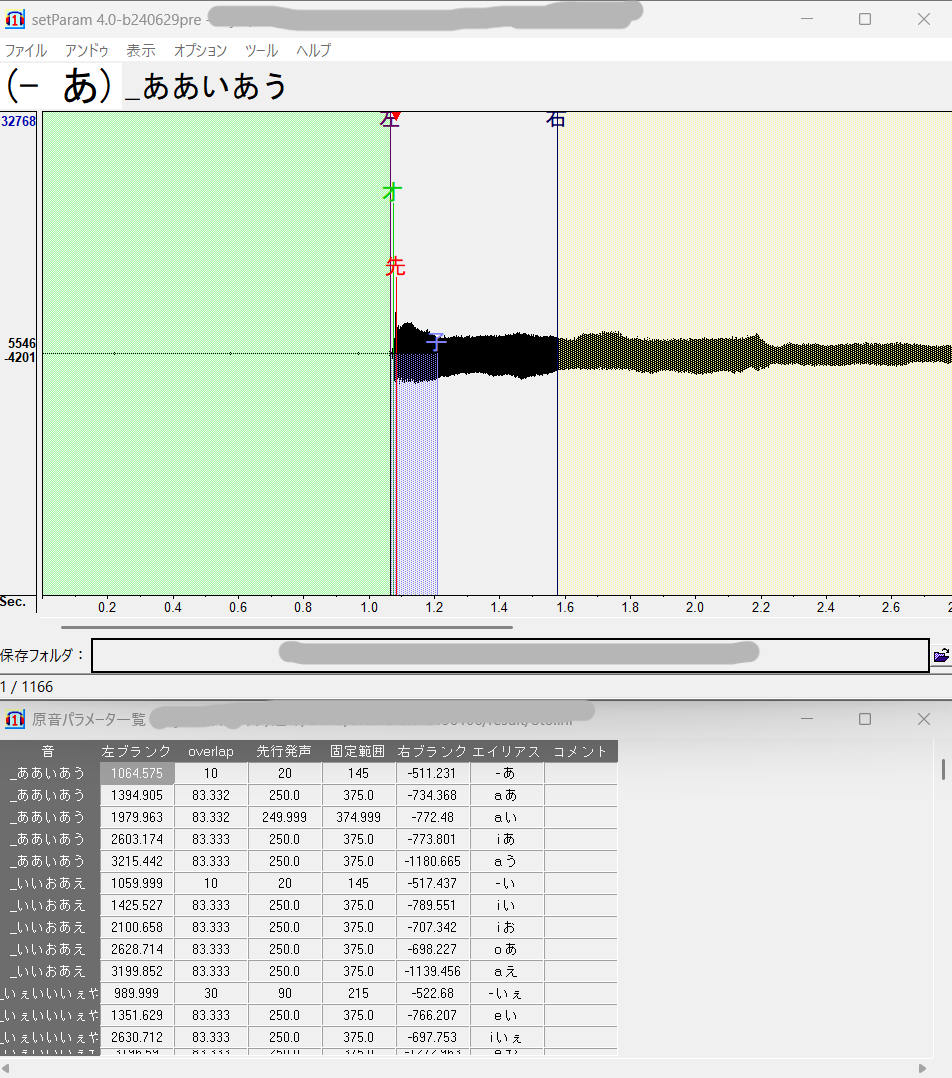This screenshot has height=1078, width=952.
Task: Minimize the 原音パラメータ一覧 window
Action: pyautogui.click(x=807, y=719)
